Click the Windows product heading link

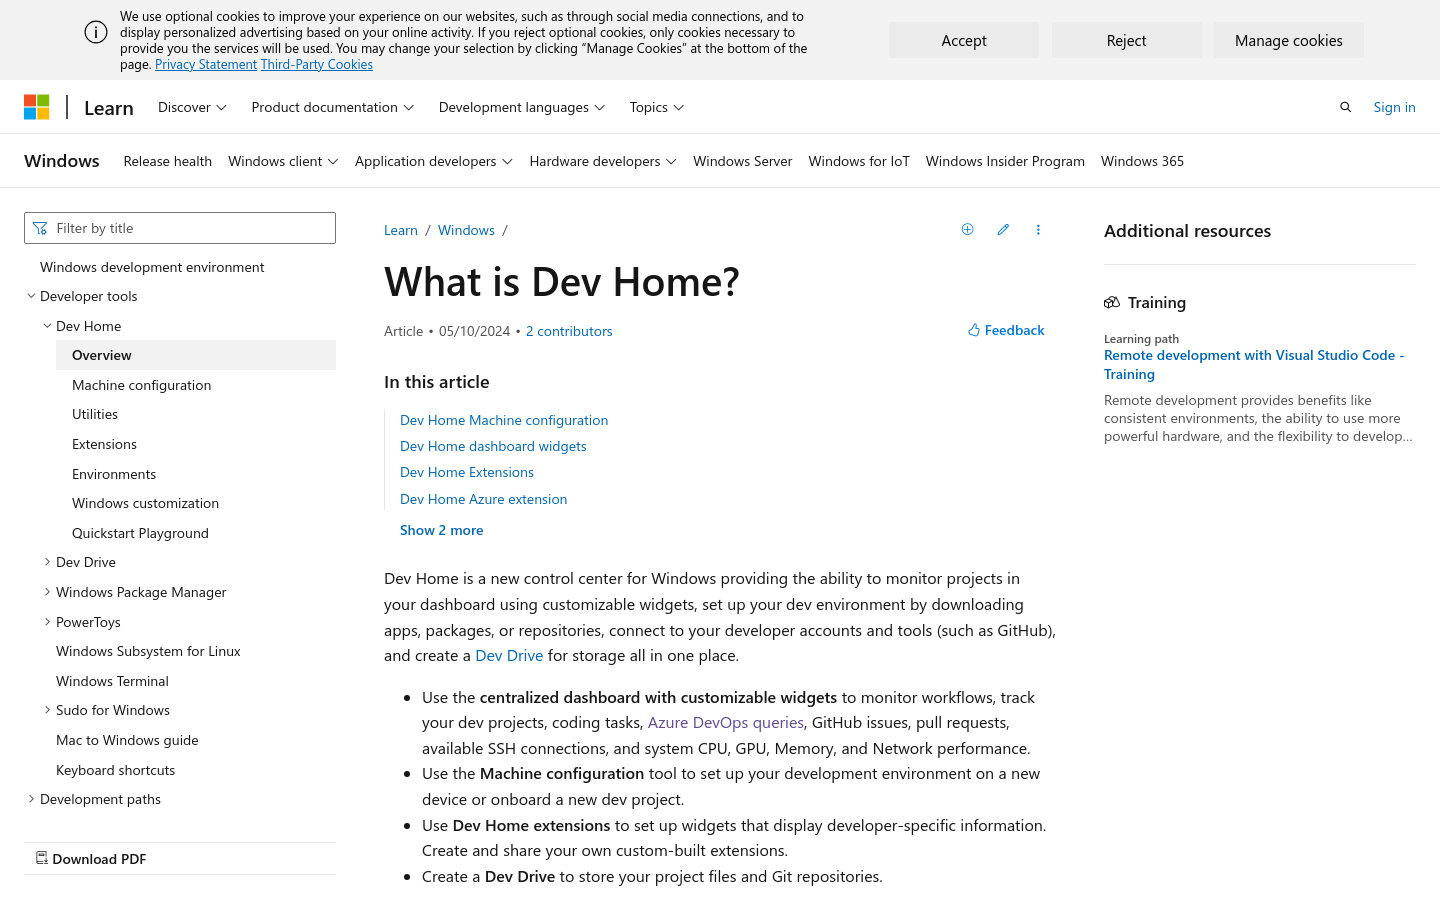(62, 161)
